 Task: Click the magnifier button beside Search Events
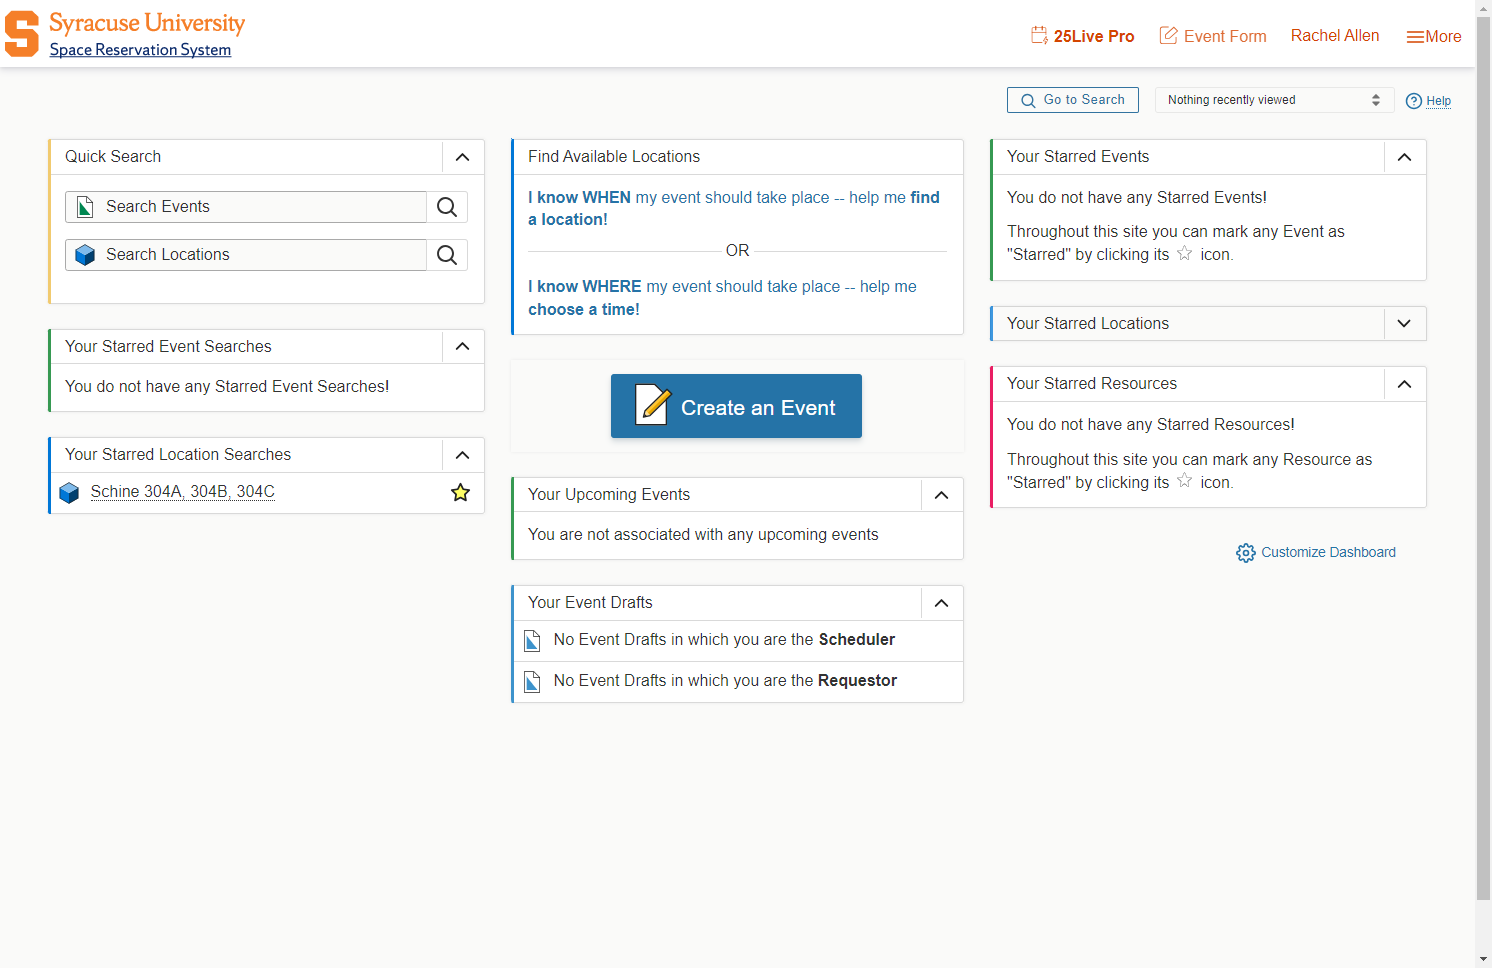coord(447,207)
